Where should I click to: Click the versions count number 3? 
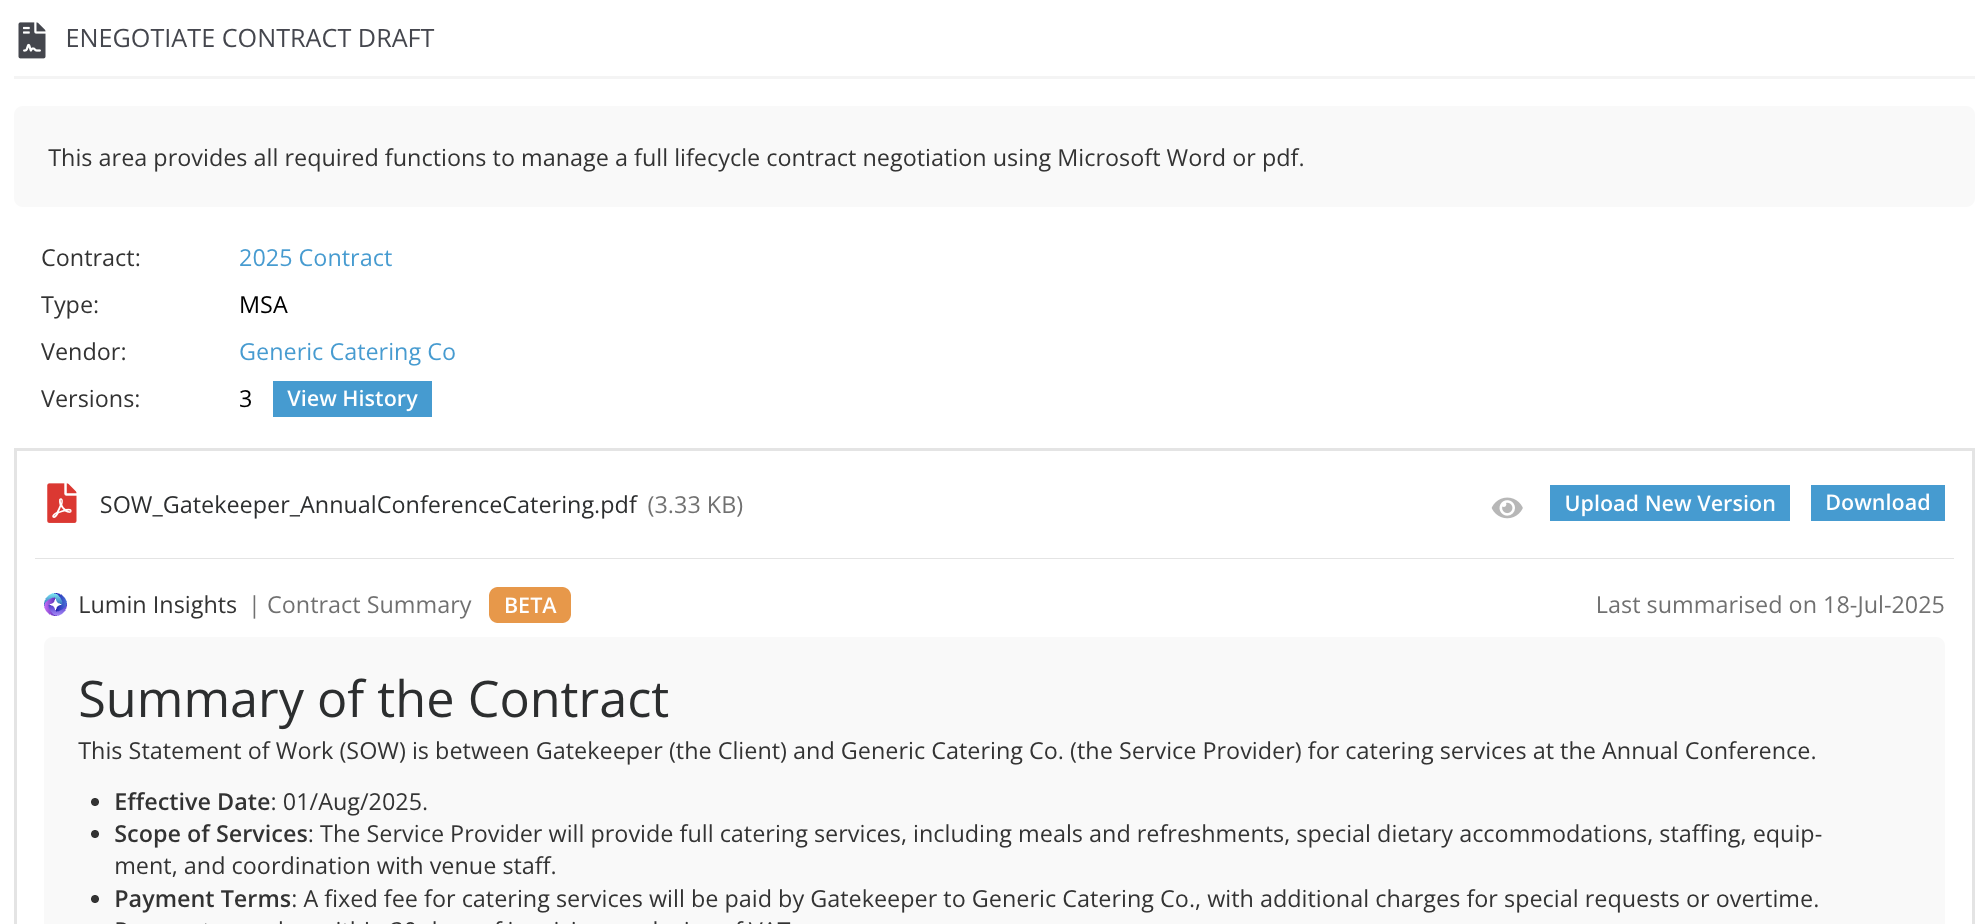coord(245,399)
